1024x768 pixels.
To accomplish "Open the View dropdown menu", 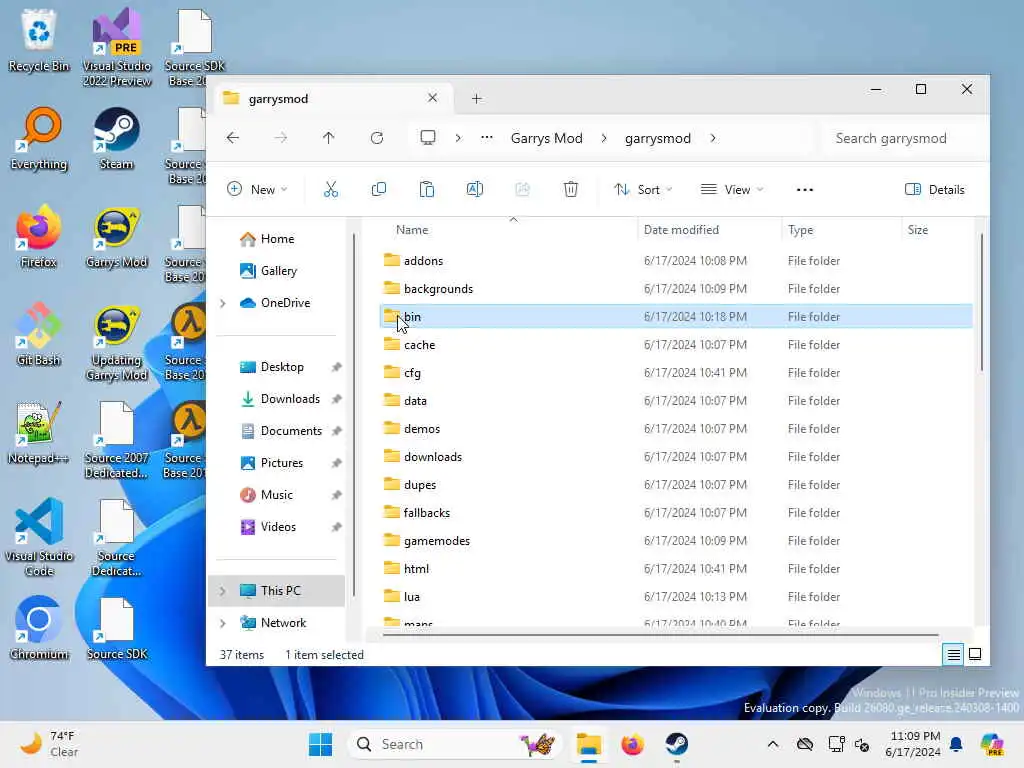I will click(732, 189).
